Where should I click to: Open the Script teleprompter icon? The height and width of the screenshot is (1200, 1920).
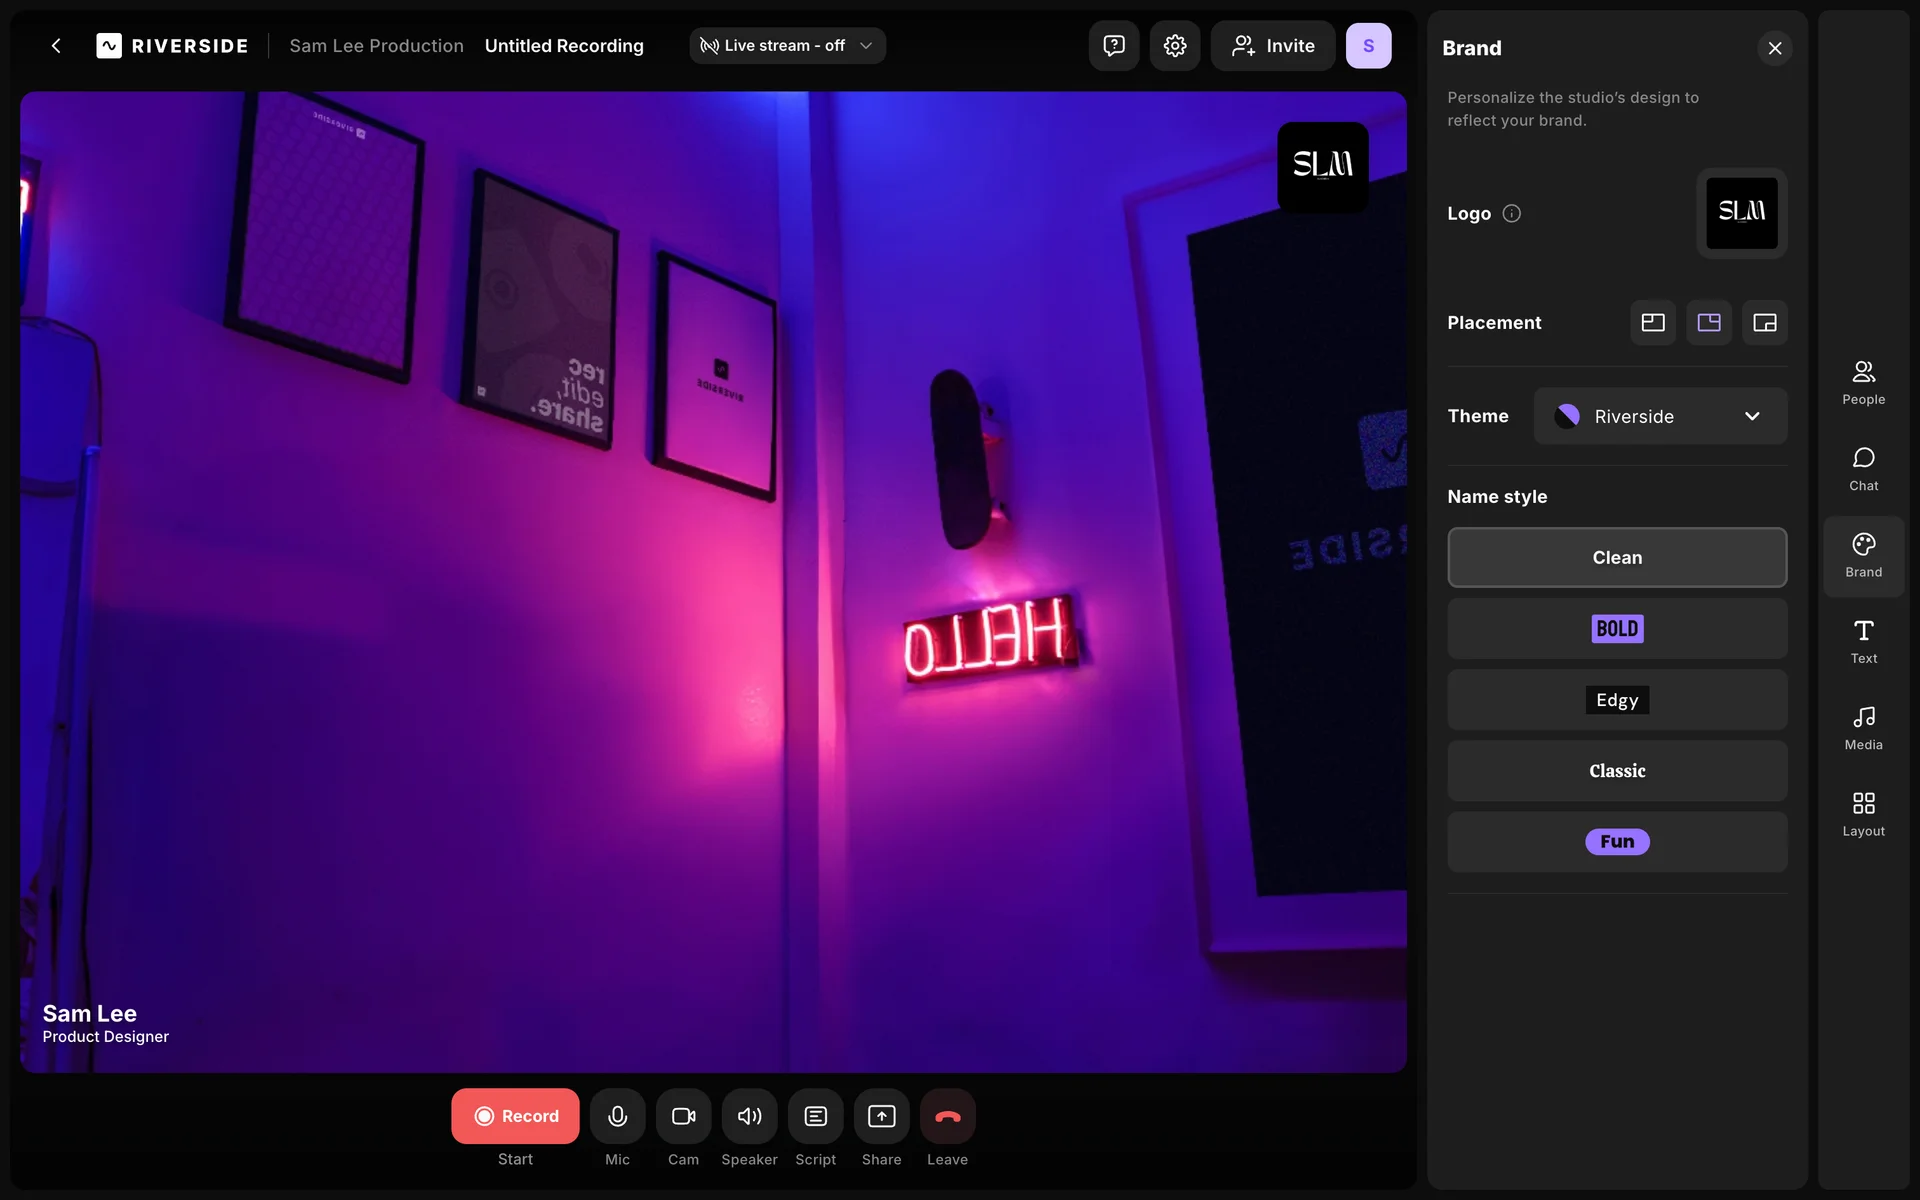coord(815,1116)
